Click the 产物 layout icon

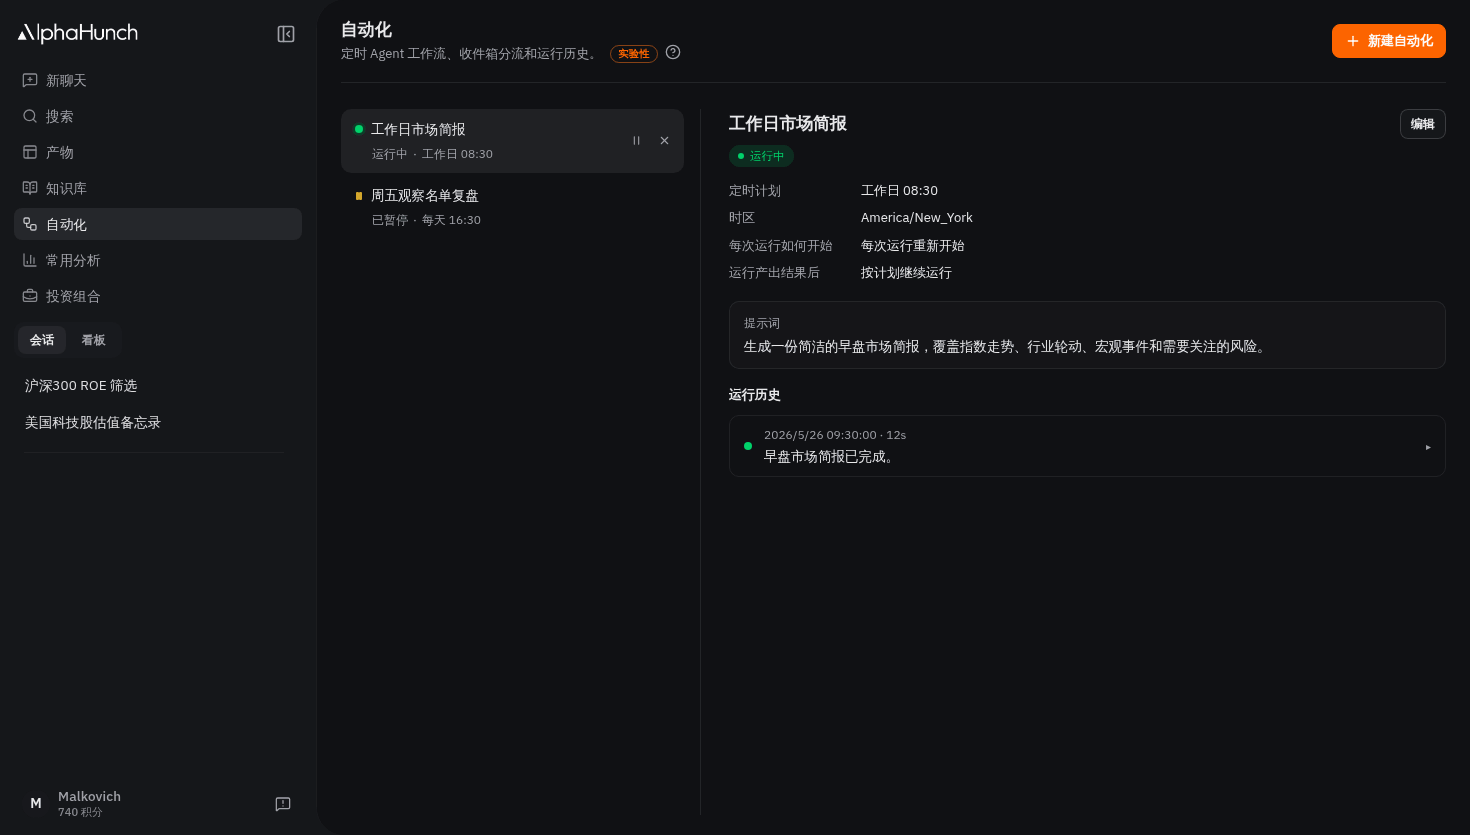coord(30,152)
